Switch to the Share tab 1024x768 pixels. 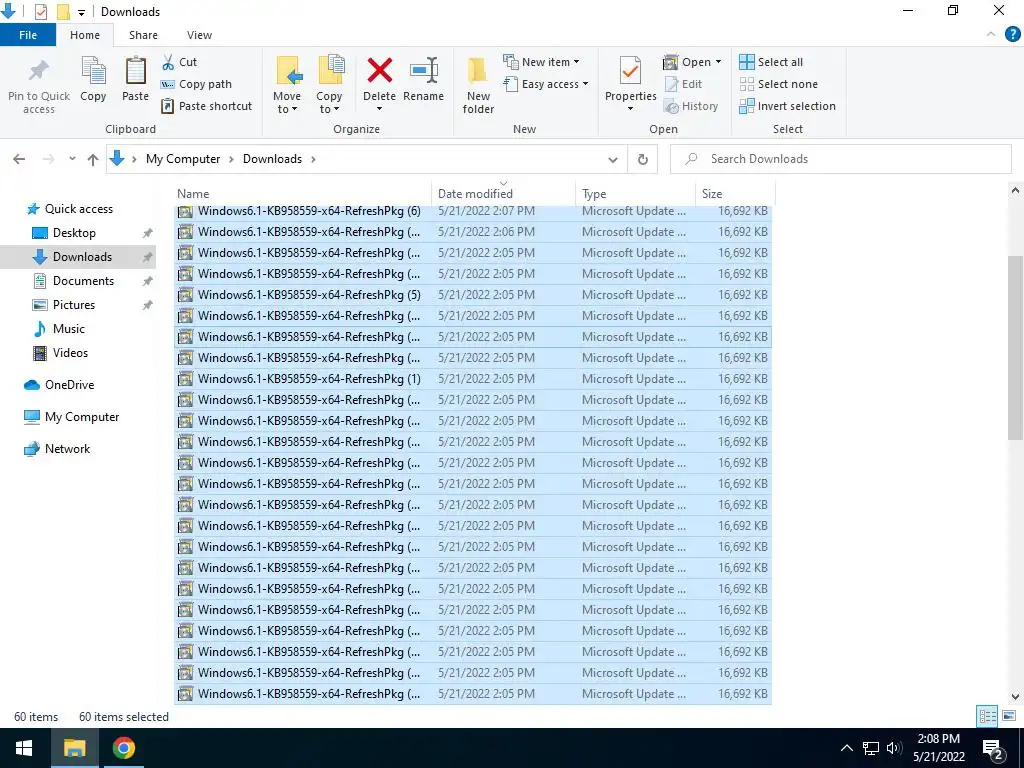(143, 35)
